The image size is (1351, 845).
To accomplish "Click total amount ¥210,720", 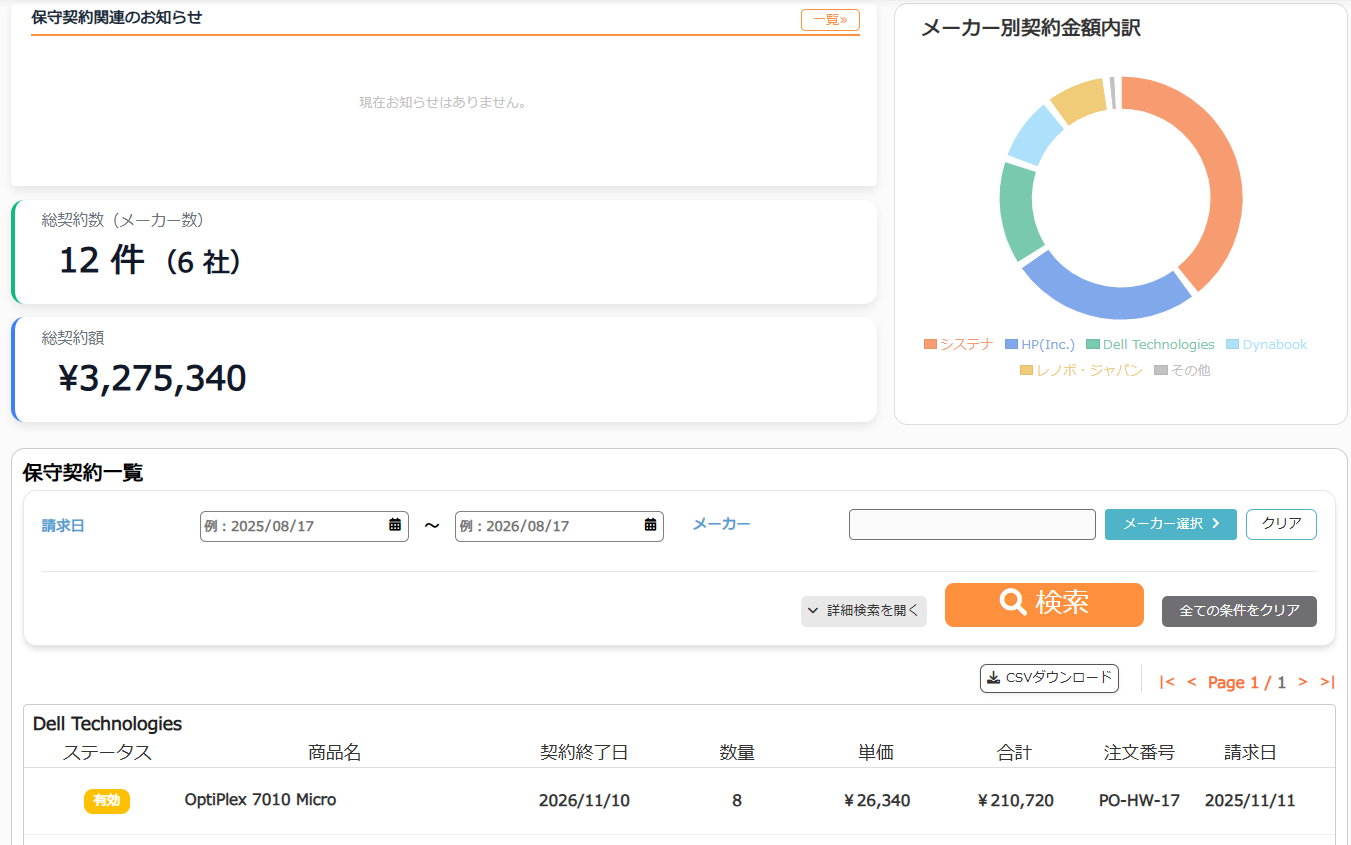I will click(x=1015, y=801).
